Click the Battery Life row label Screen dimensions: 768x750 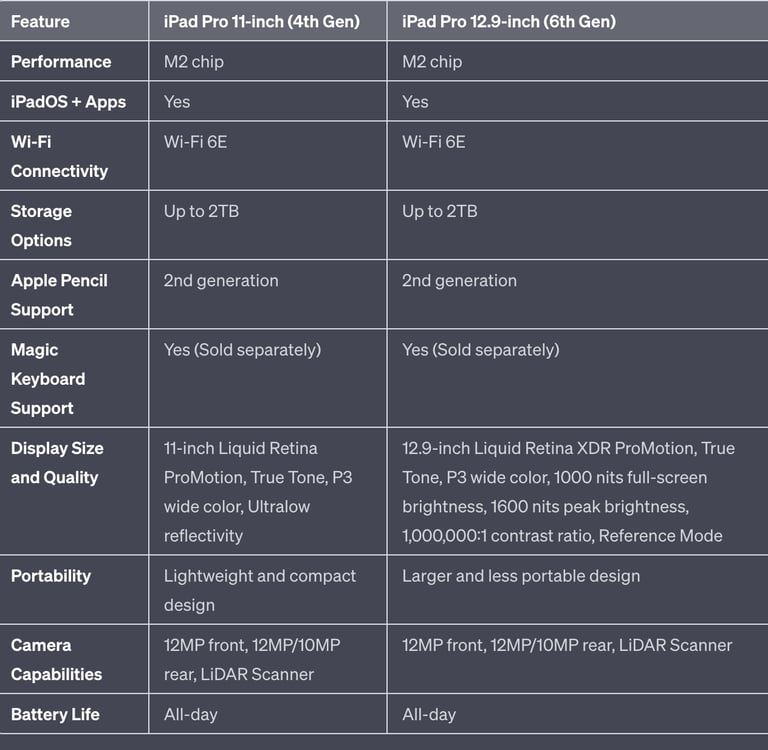(55, 715)
